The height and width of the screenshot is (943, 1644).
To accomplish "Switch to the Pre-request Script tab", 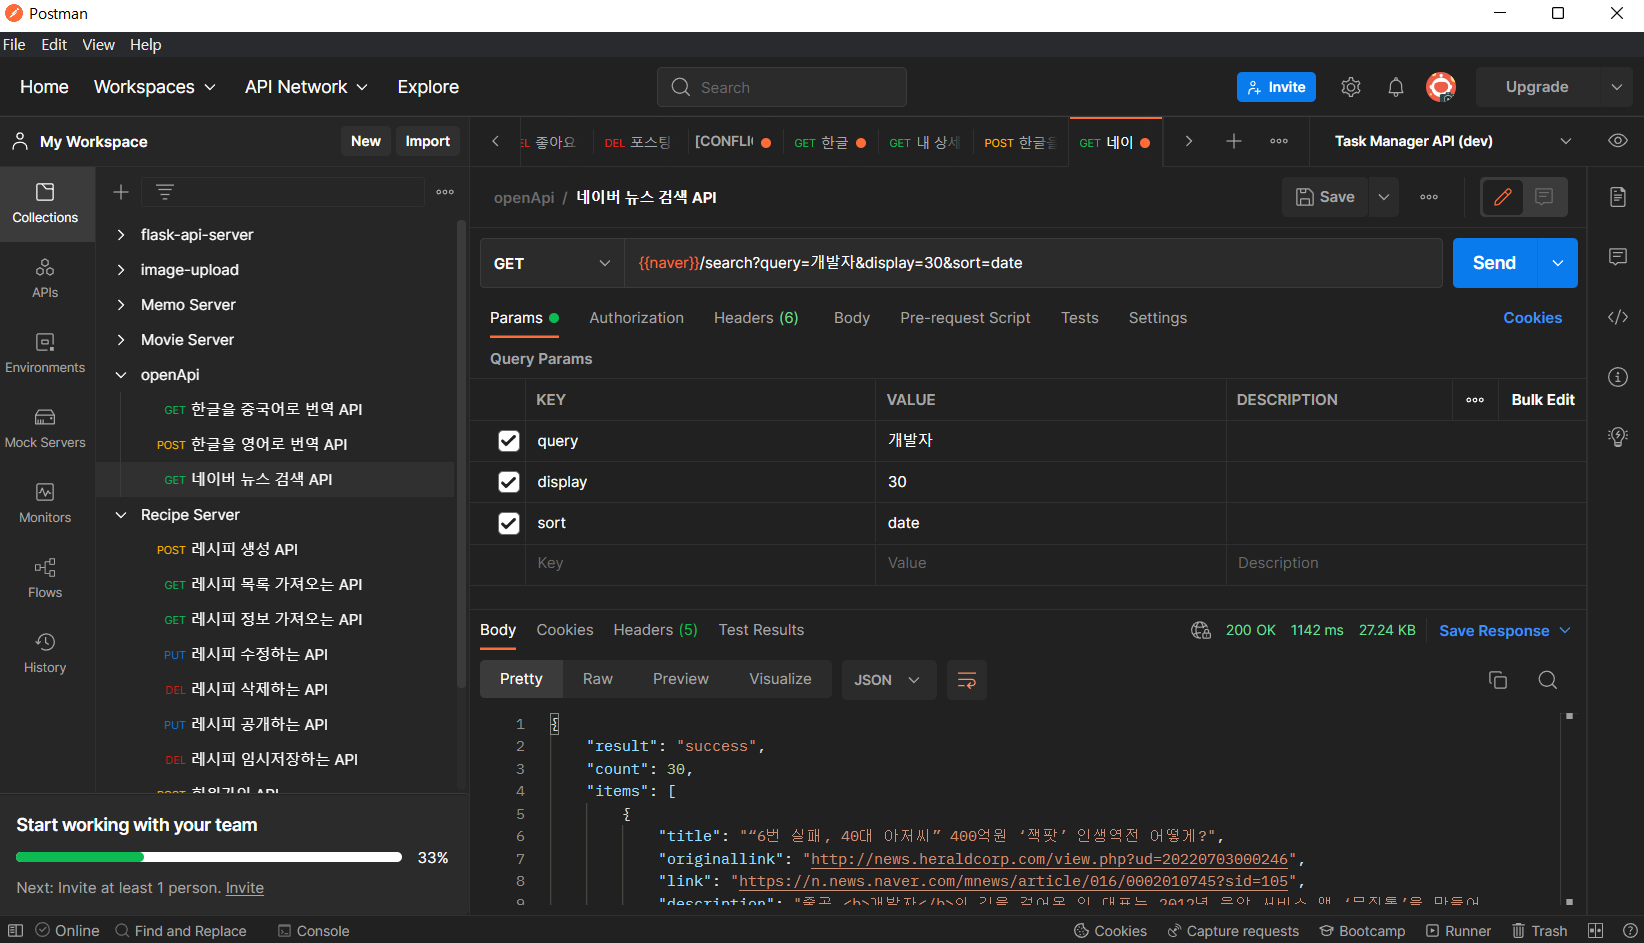I will (x=965, y=318).
